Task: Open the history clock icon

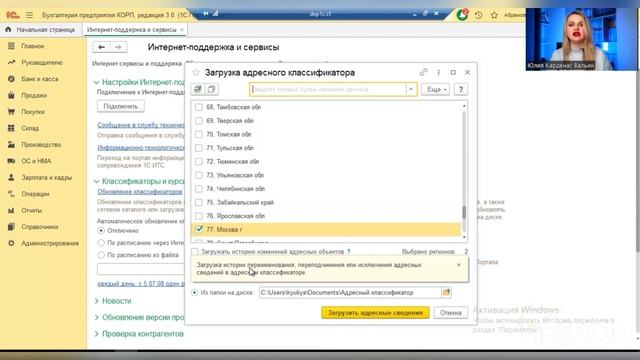Action: click(x=478, y=15)
